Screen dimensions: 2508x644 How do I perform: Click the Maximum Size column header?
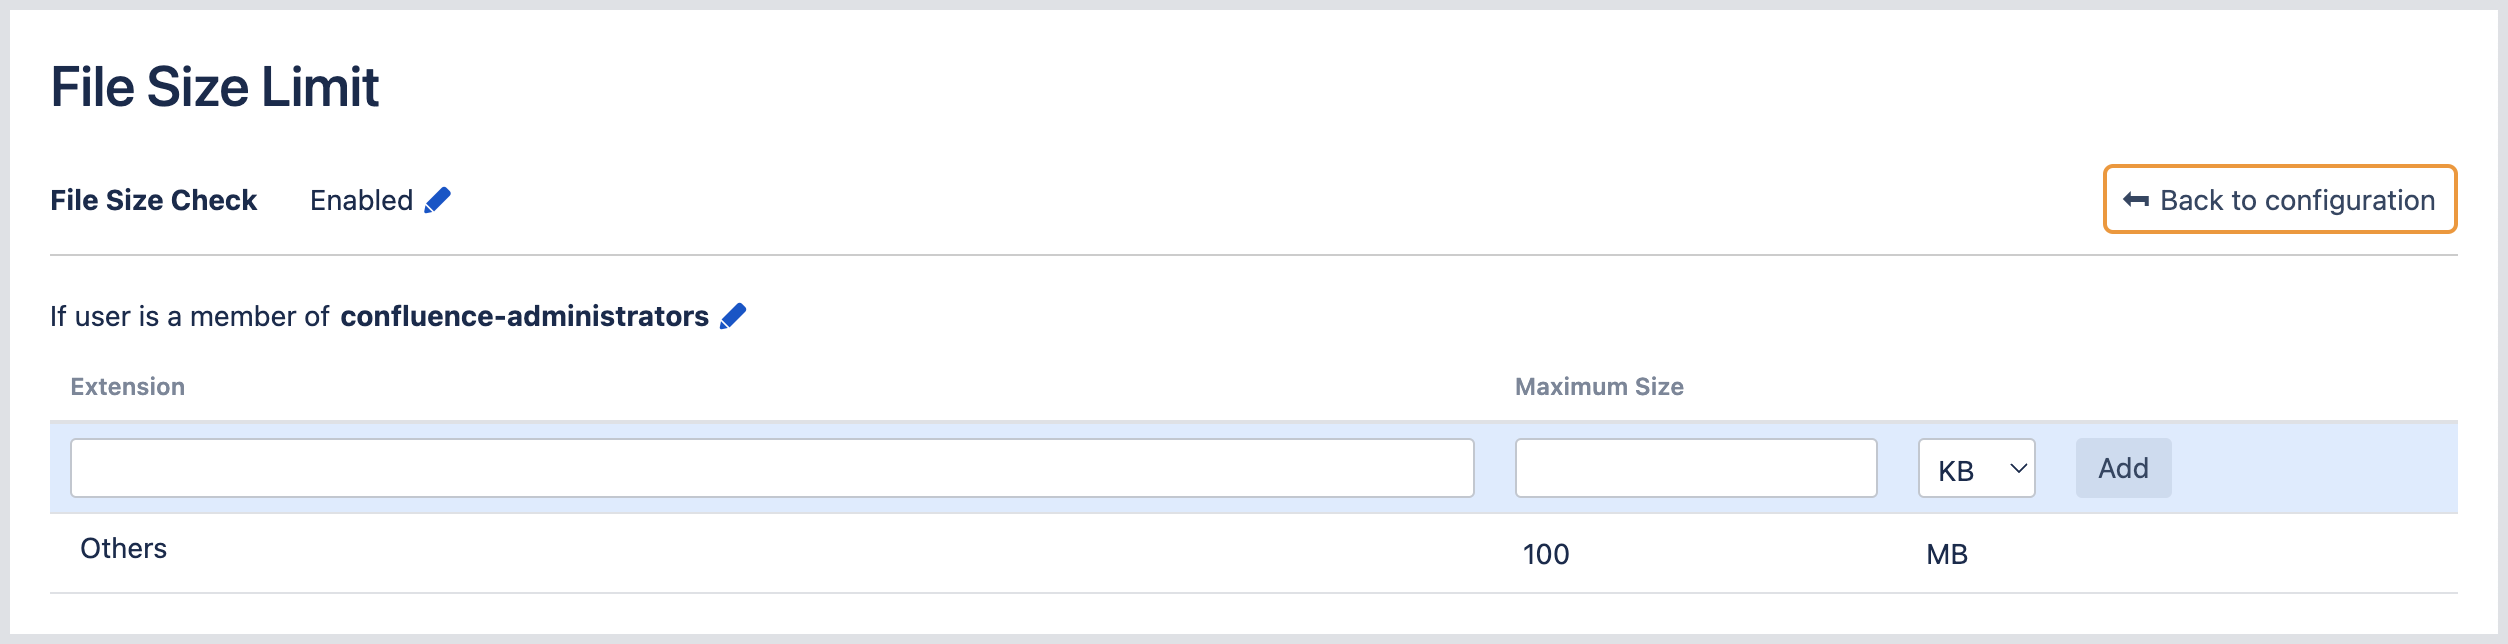(1599, 387)
